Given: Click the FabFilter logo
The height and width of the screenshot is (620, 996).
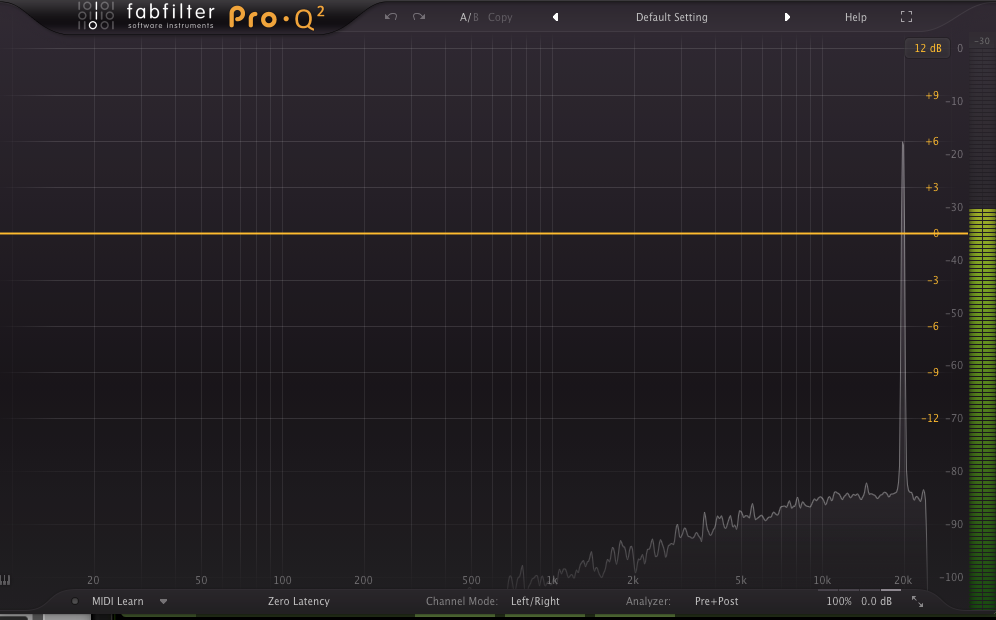Looking at the screenshot, I should click(146, 16).
